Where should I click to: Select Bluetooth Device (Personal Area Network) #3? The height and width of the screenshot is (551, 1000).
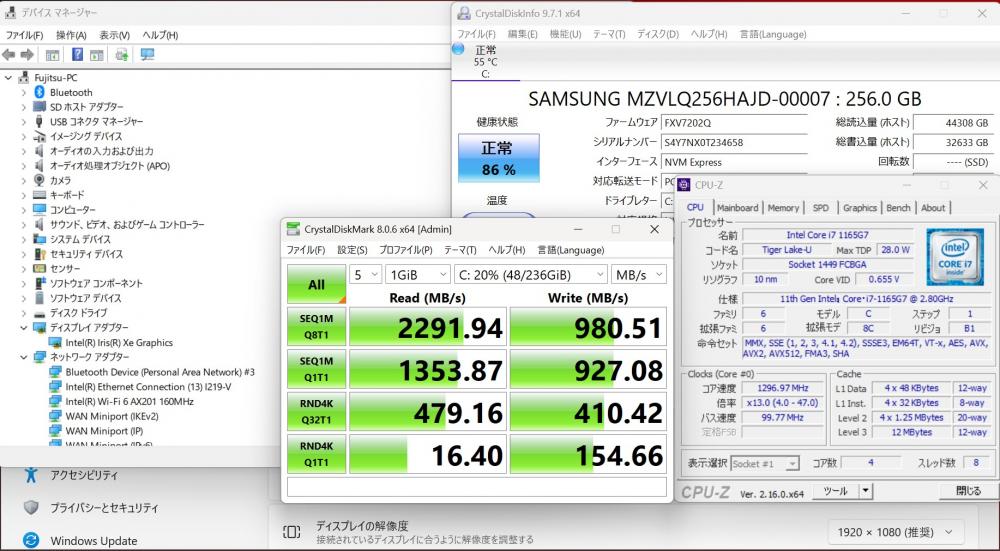[x=159, y=372]
